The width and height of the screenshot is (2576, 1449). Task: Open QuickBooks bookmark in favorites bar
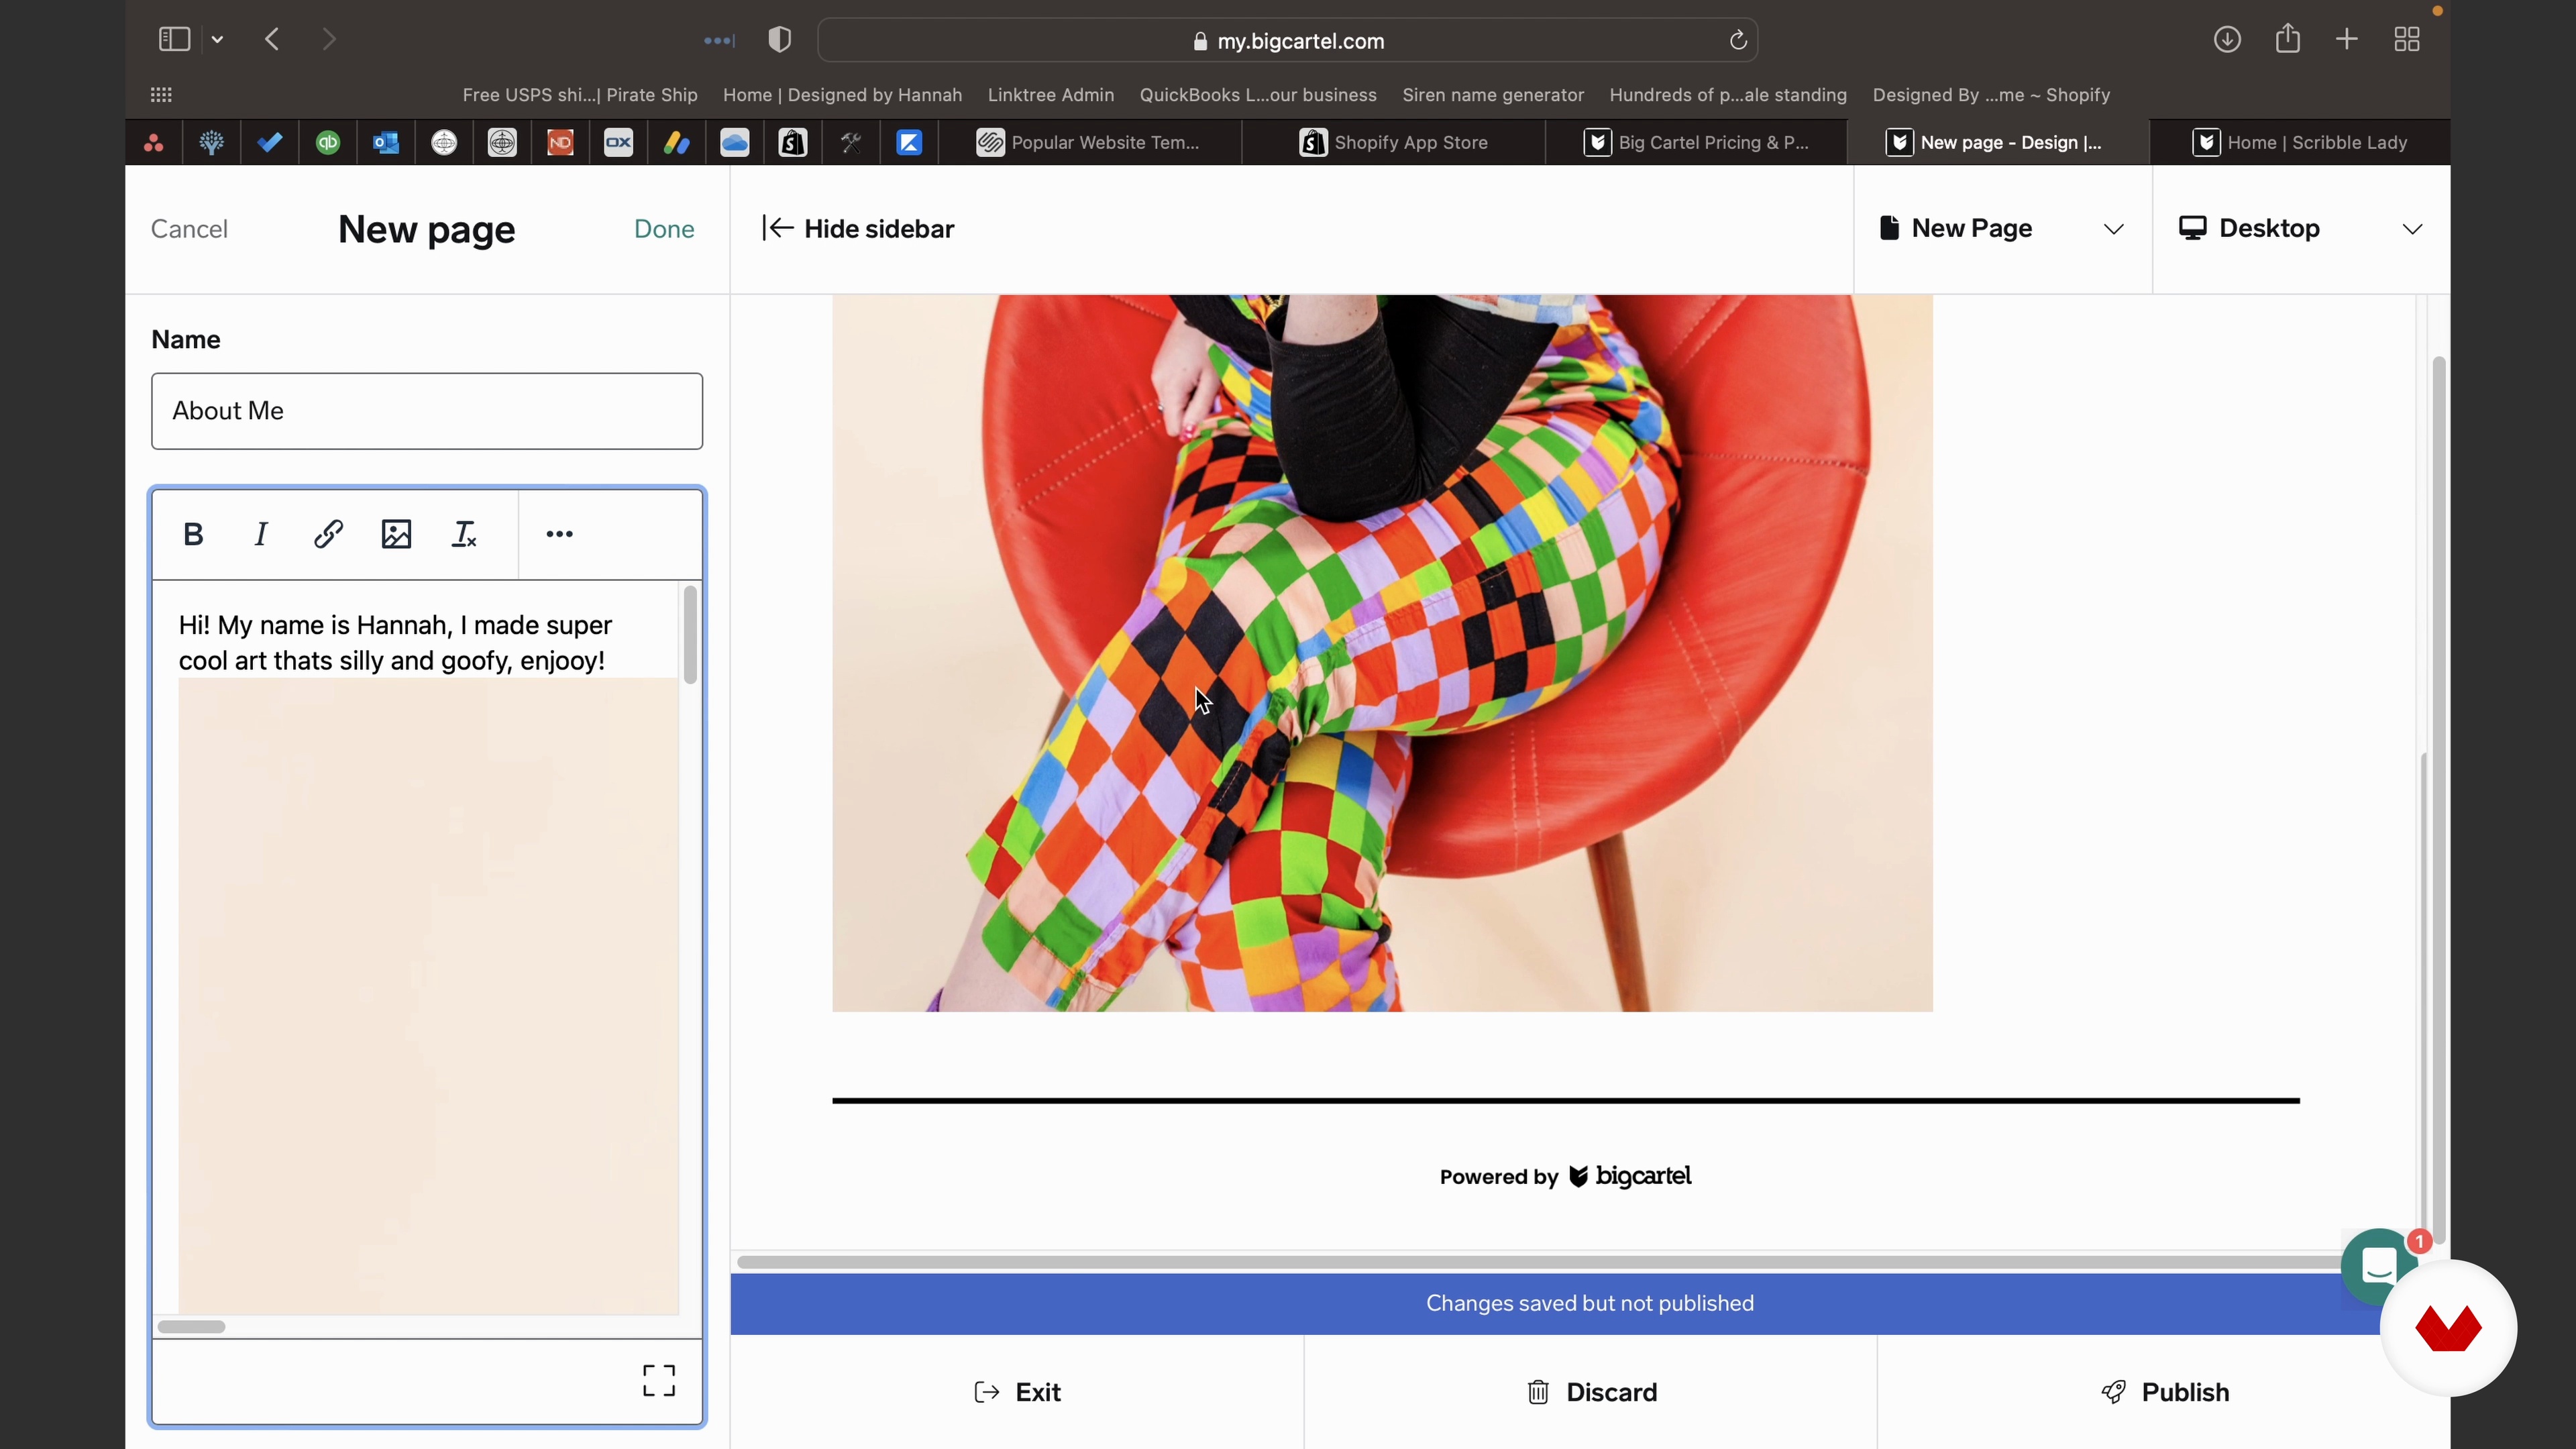pos(1258,95)
